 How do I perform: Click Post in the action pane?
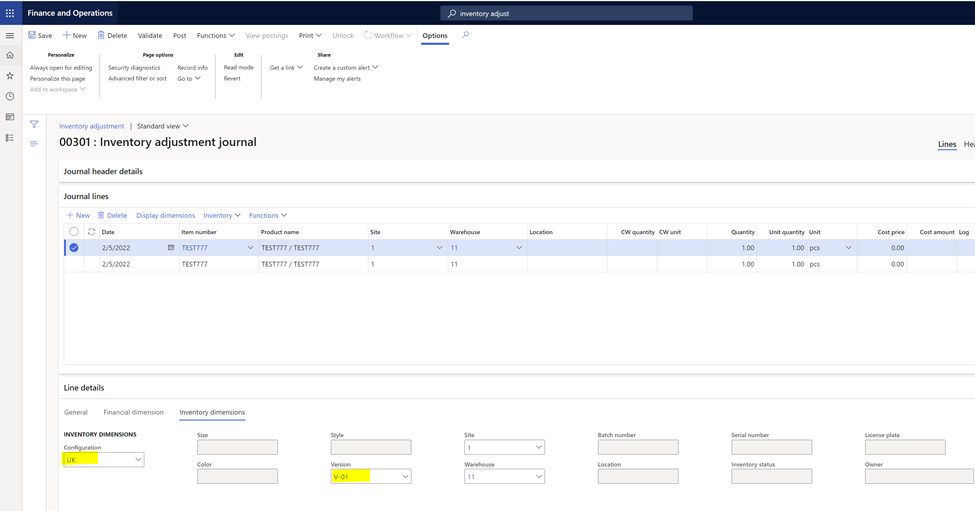(x=180, y=35)
